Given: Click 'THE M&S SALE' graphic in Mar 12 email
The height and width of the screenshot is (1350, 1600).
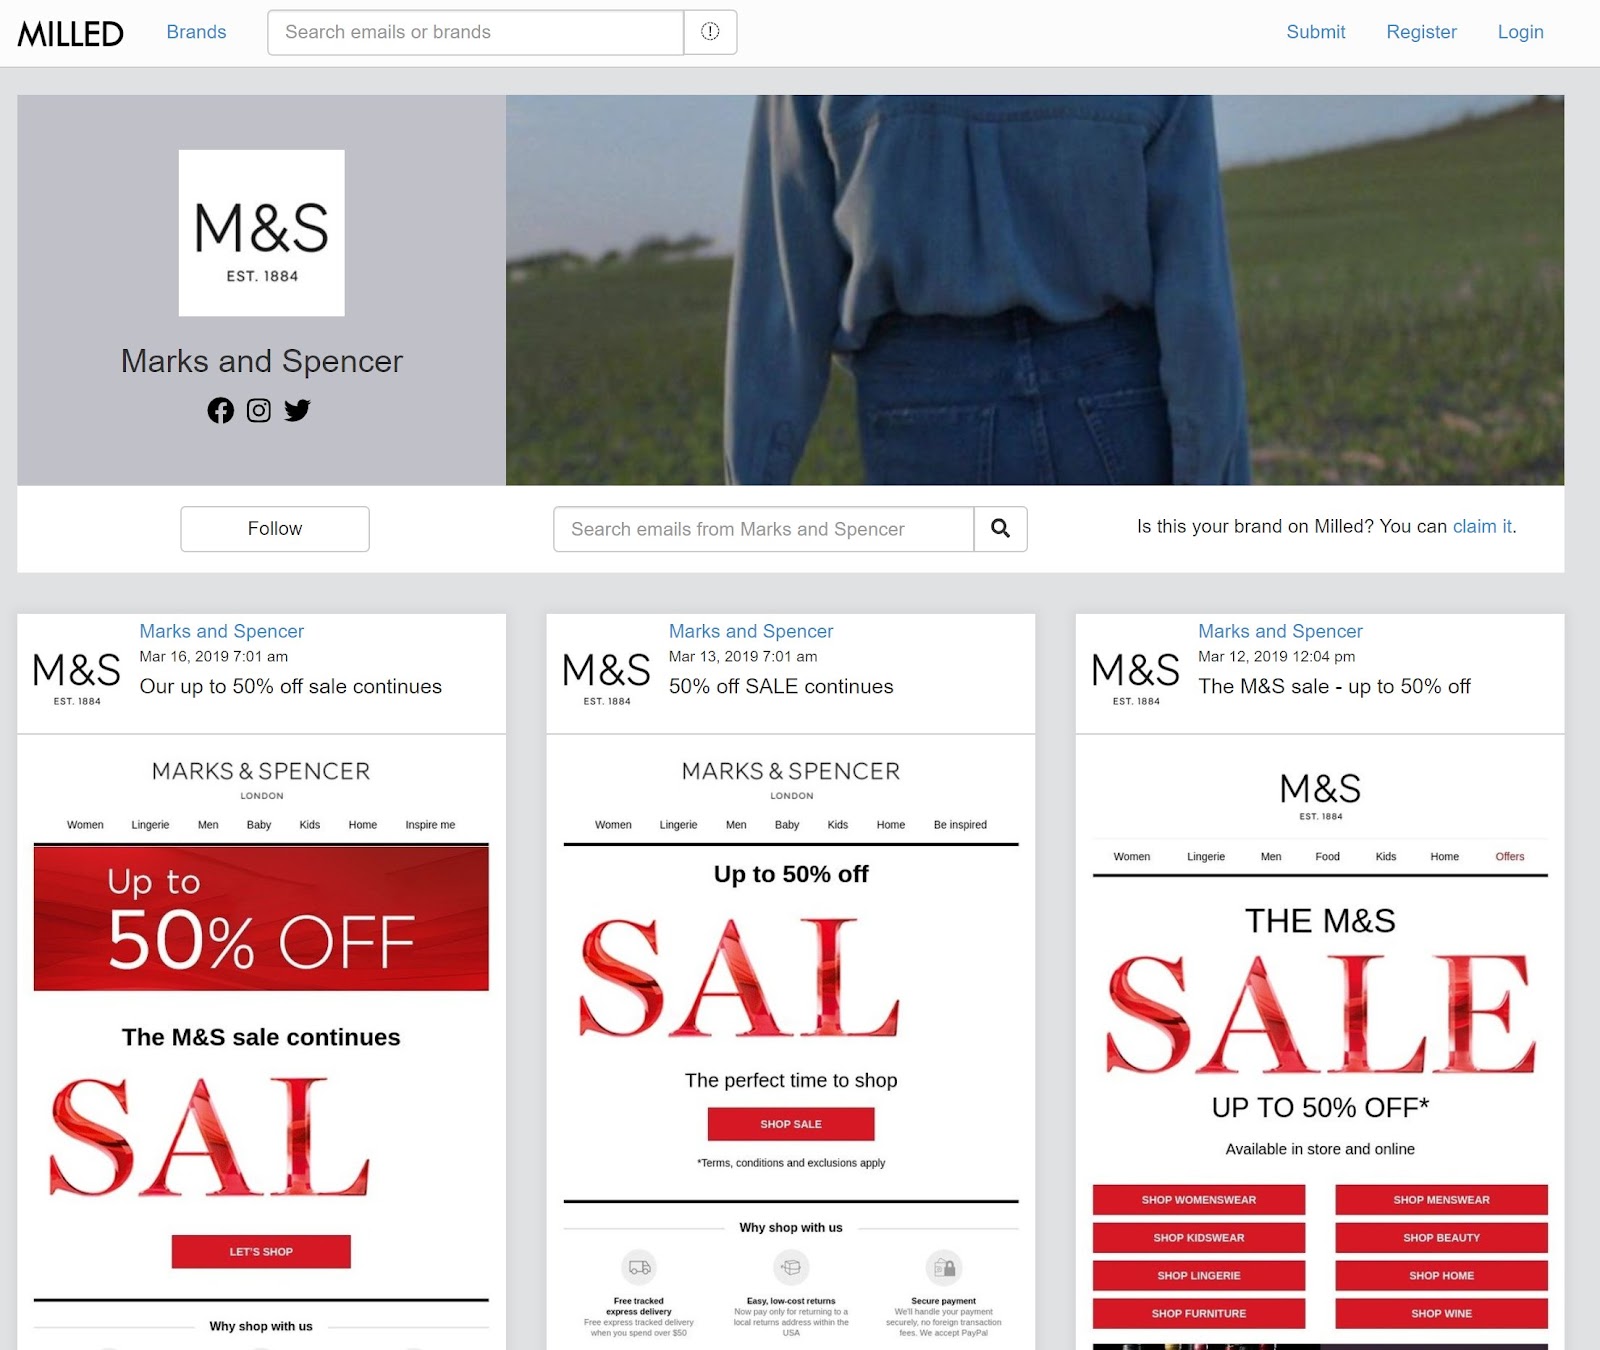Looking at the screenshot, I should (1320, 990).
